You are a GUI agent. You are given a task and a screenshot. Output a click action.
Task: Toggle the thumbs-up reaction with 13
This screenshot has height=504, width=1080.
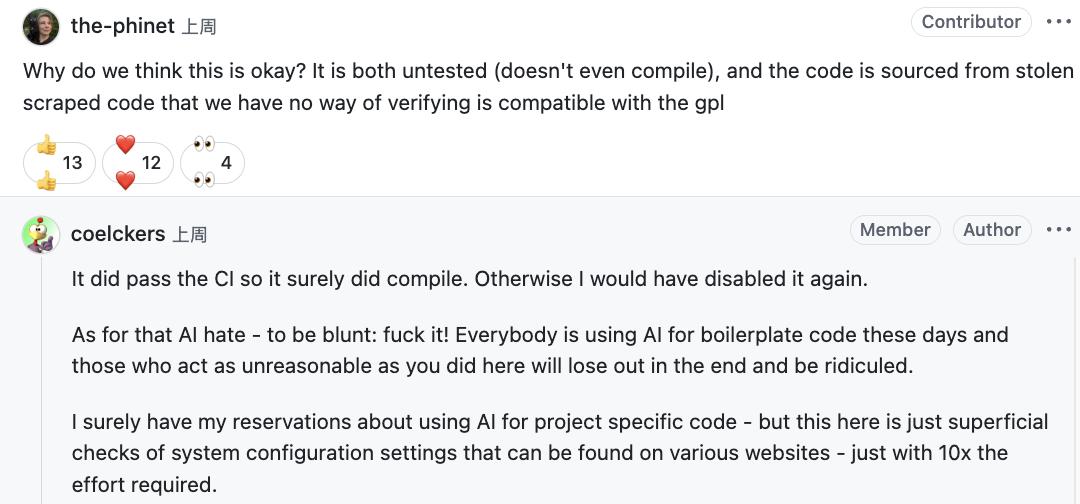59,163
